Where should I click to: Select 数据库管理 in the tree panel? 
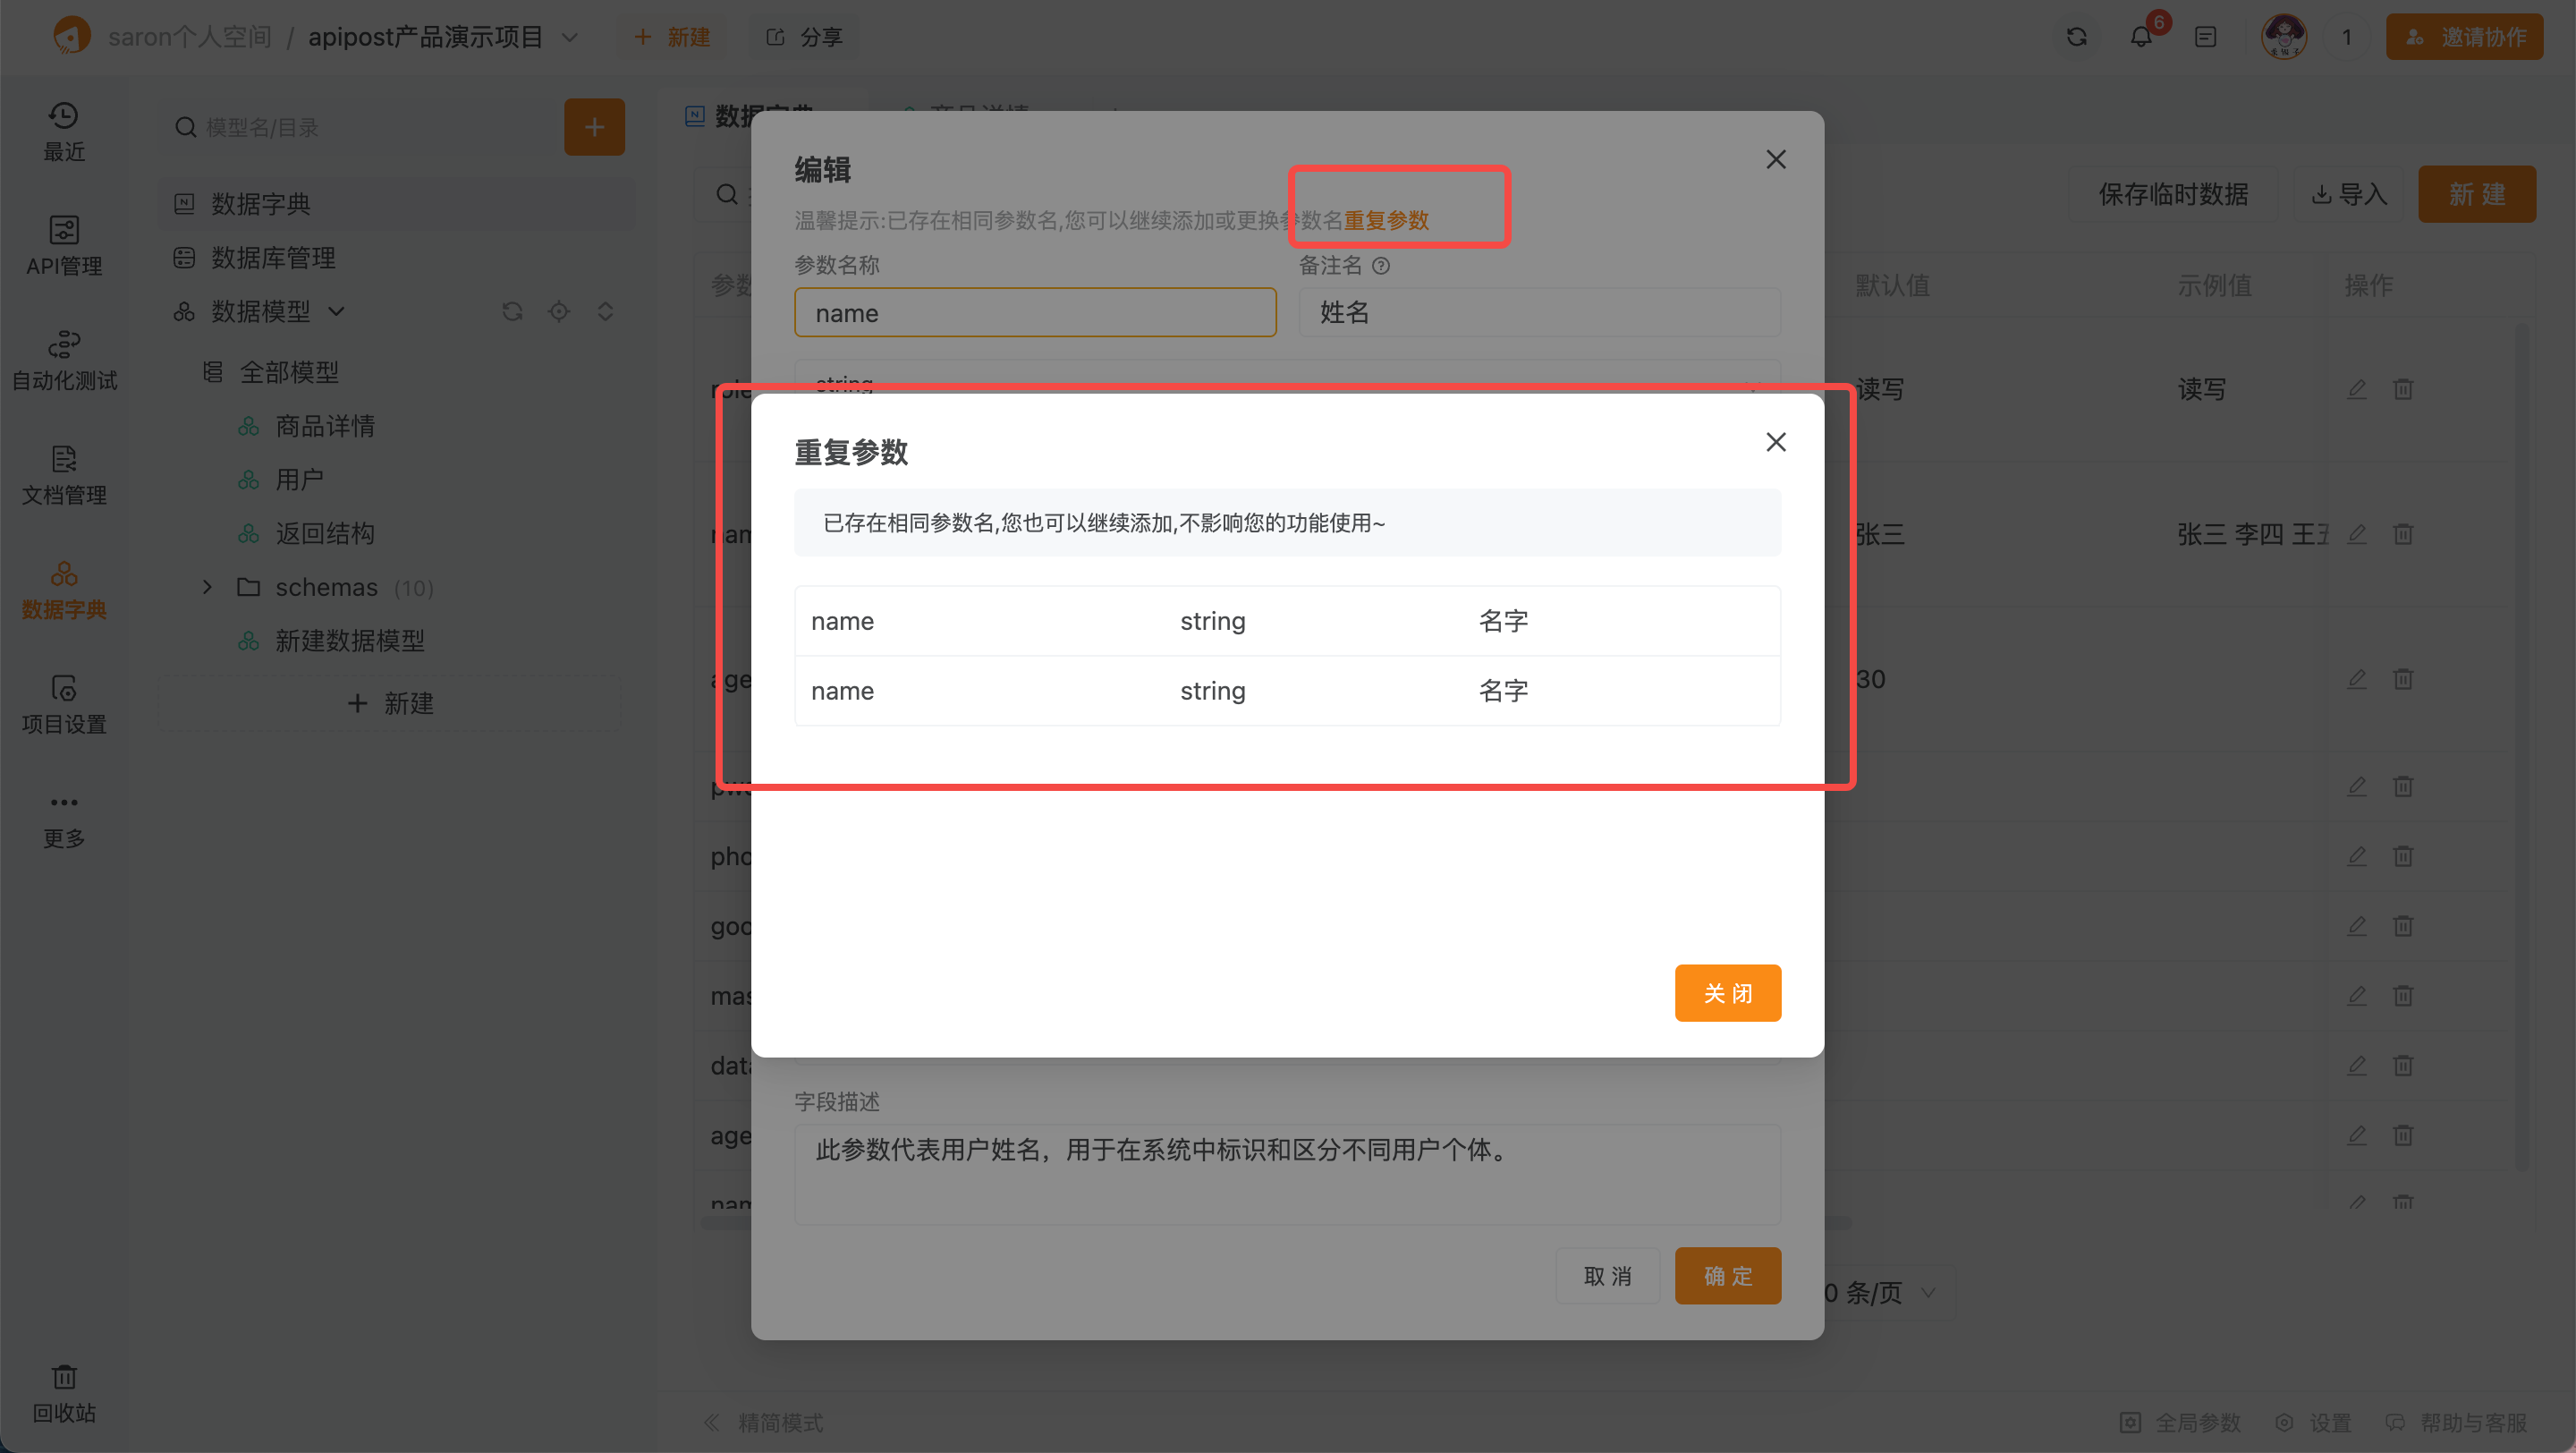point(396,258)
